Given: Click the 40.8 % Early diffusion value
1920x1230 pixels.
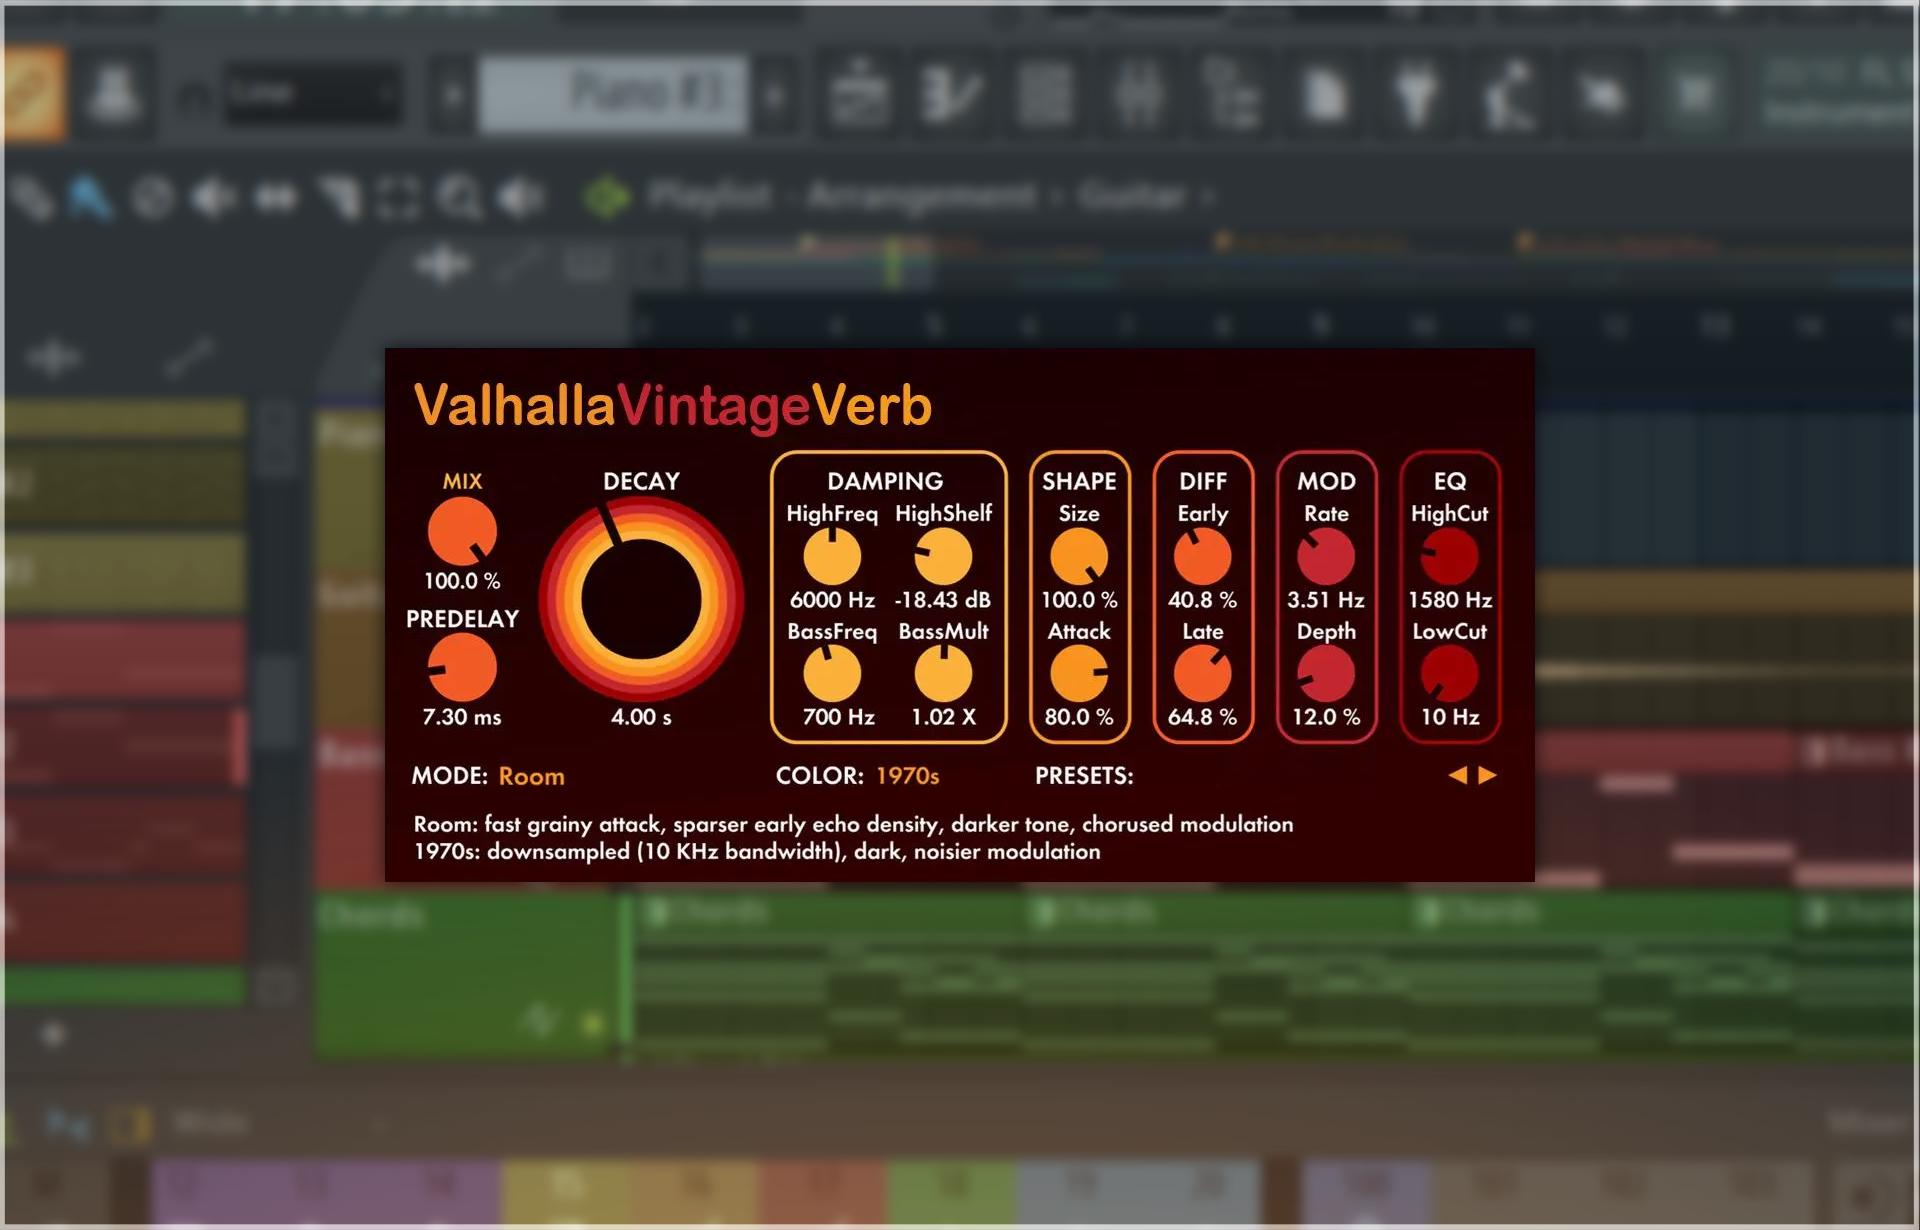Looking at the screenshot, I should pos(1202,600).
